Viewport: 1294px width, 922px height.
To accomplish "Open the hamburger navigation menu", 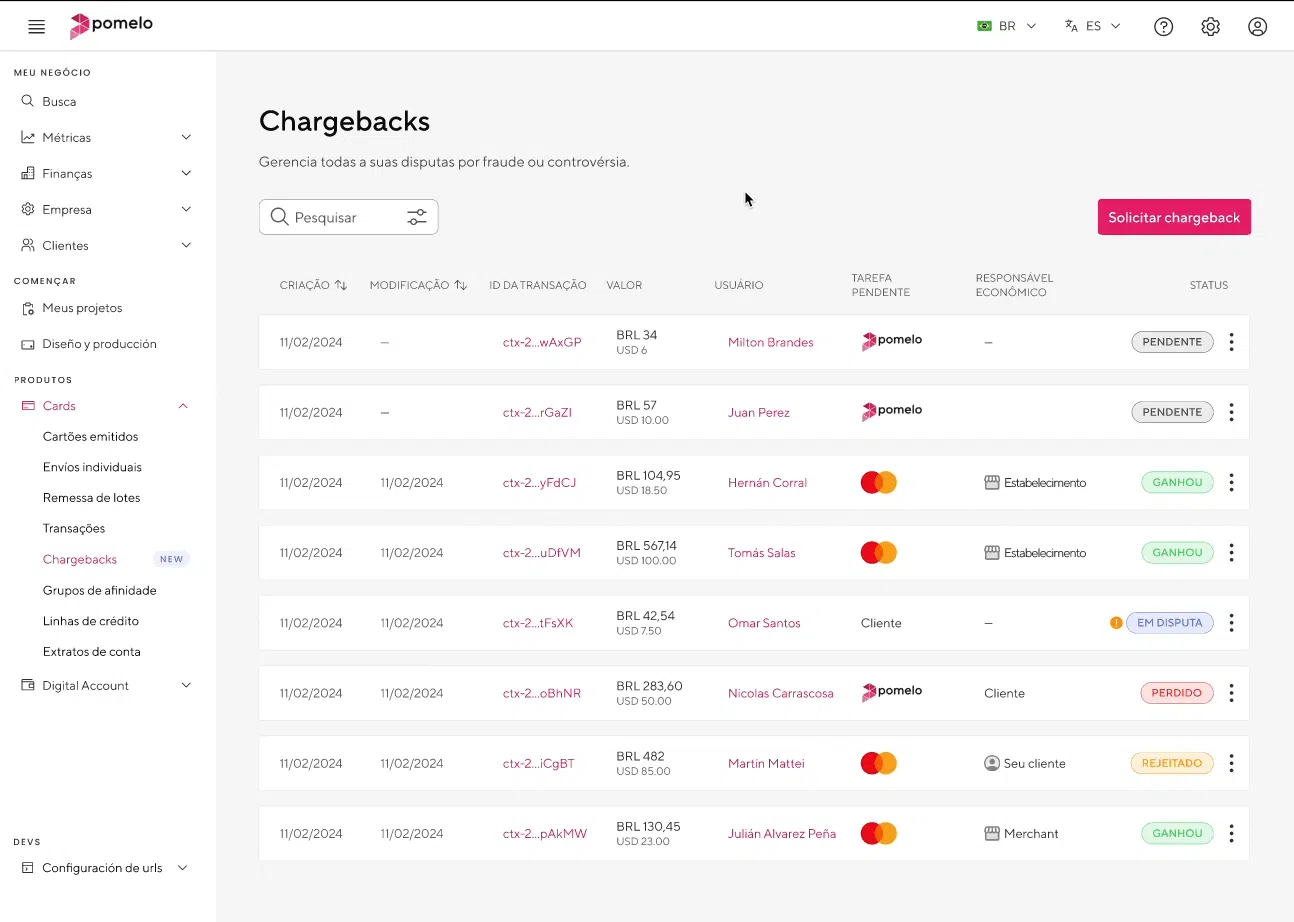I will 36,26.
